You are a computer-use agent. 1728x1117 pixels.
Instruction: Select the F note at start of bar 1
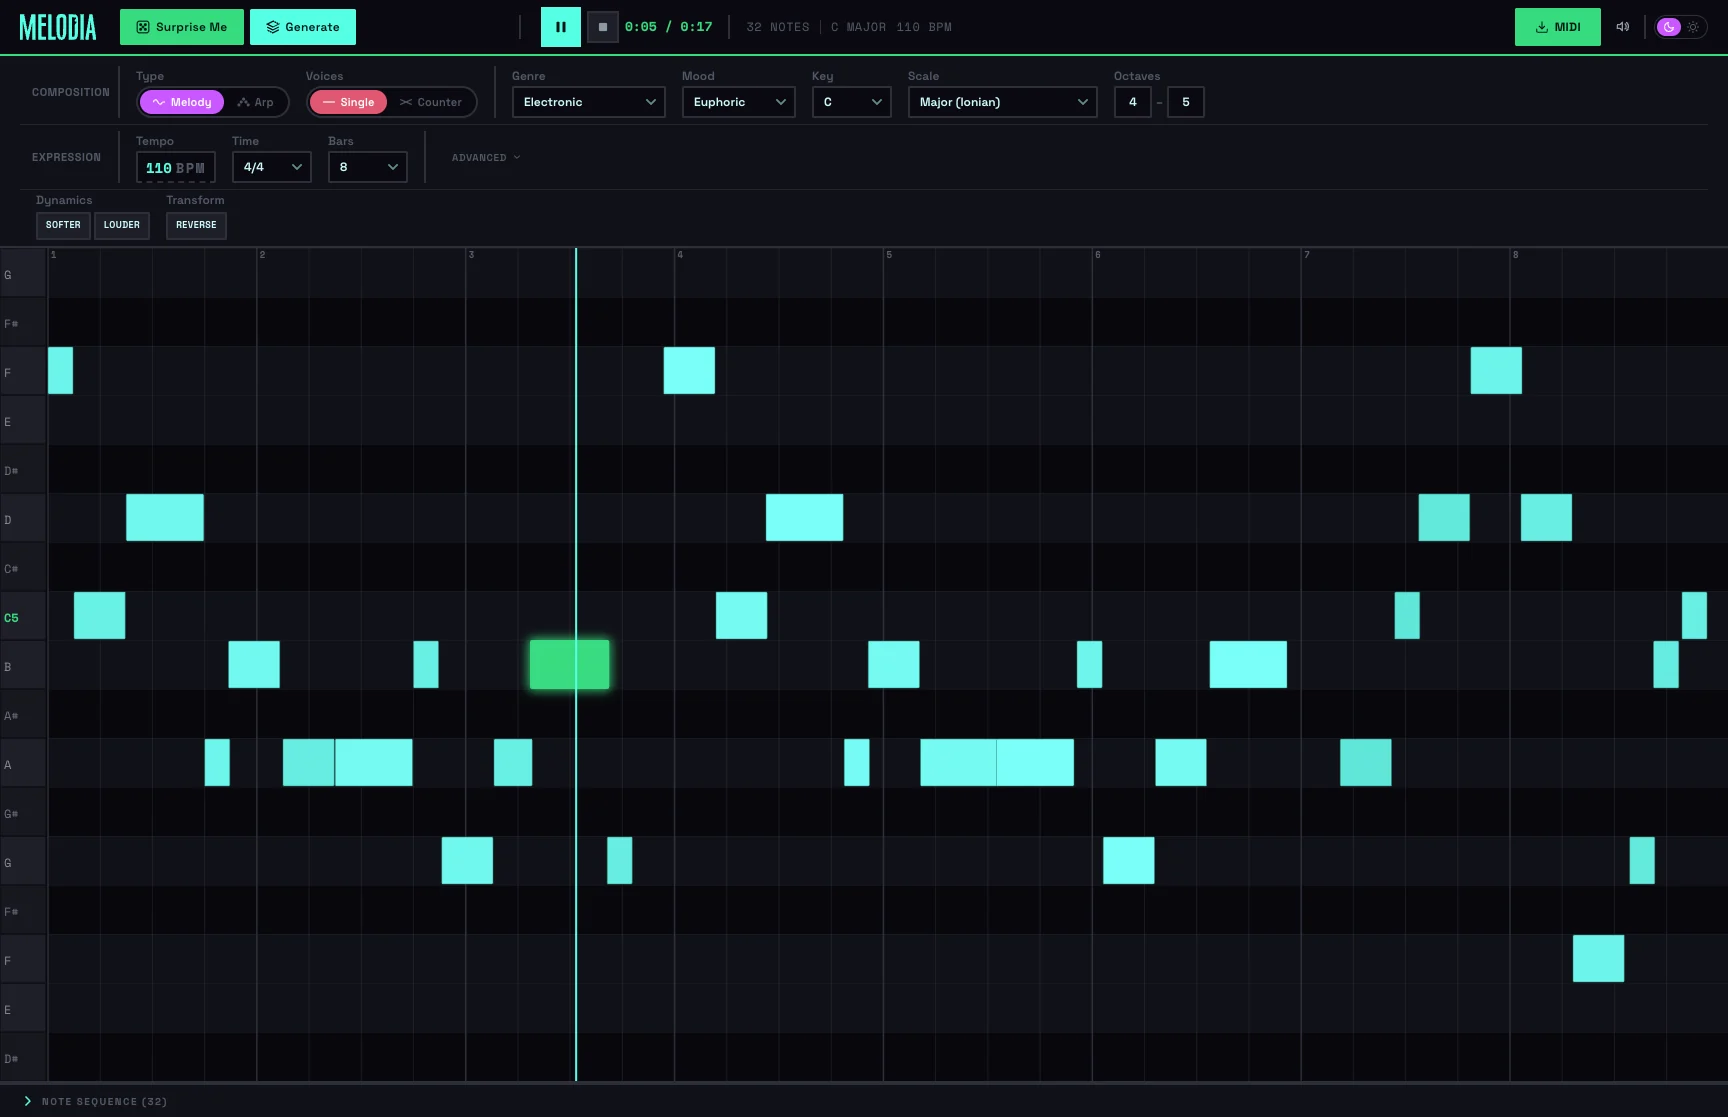click(60, 370)
